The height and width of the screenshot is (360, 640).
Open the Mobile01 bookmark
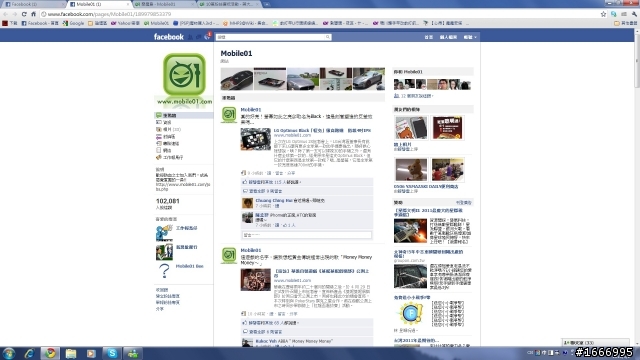(x=156, y=23)
